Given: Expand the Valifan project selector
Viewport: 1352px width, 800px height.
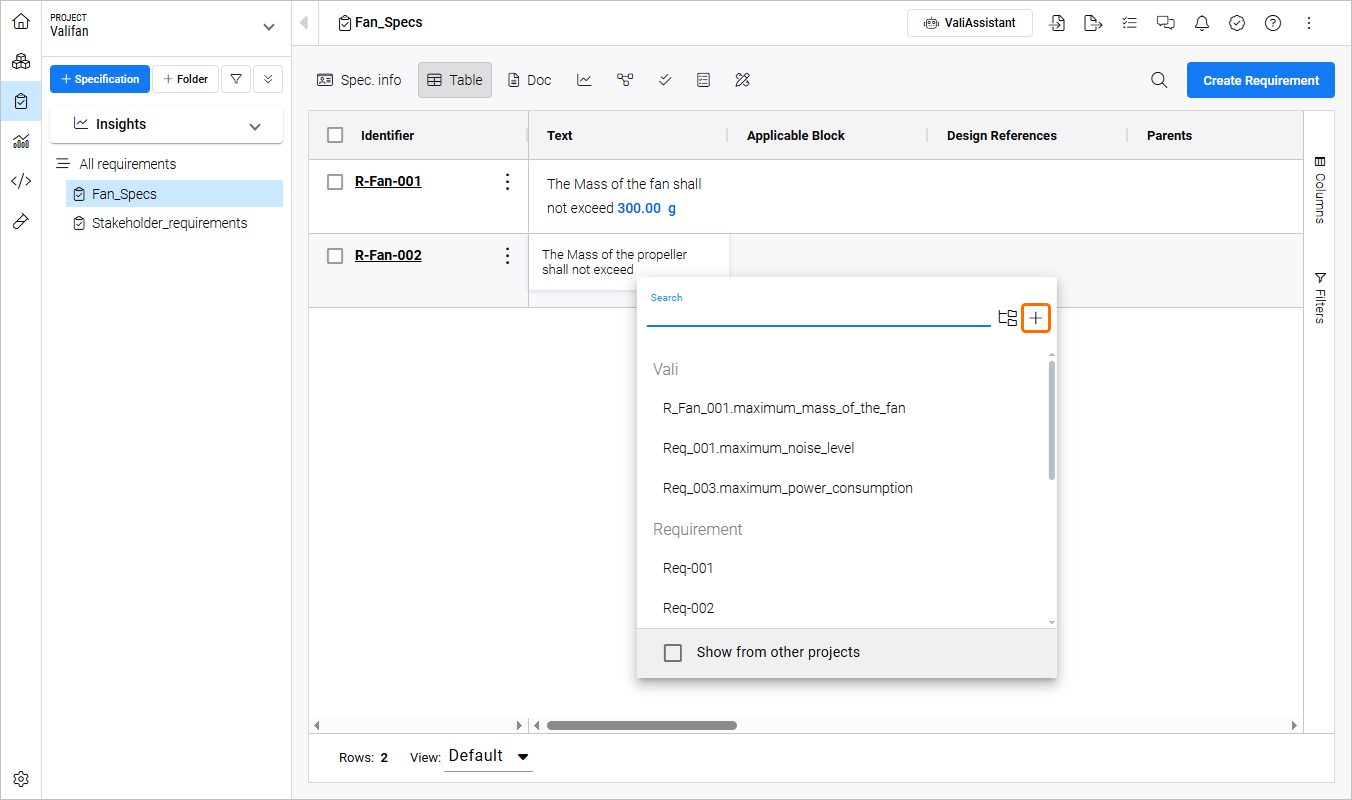Looking at the screenshot, I should 267,27.
